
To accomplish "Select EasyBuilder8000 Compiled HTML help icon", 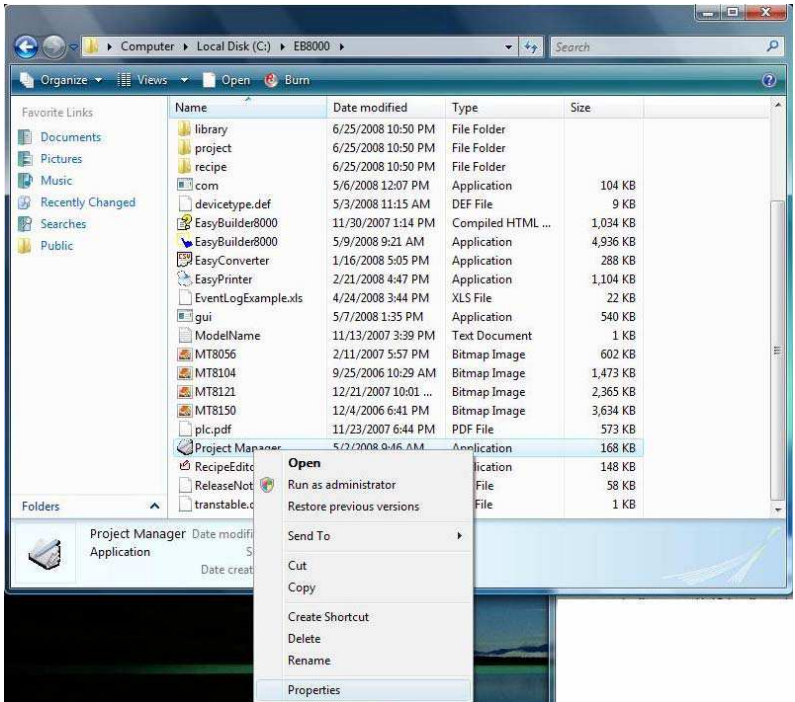I will click(x=185, y=223).
